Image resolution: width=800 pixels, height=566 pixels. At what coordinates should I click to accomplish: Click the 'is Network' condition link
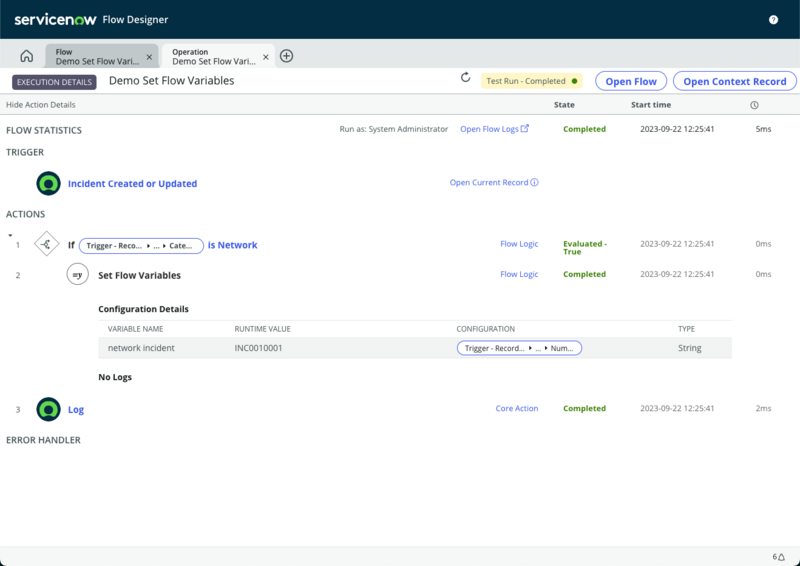click(x=232, y=245)
